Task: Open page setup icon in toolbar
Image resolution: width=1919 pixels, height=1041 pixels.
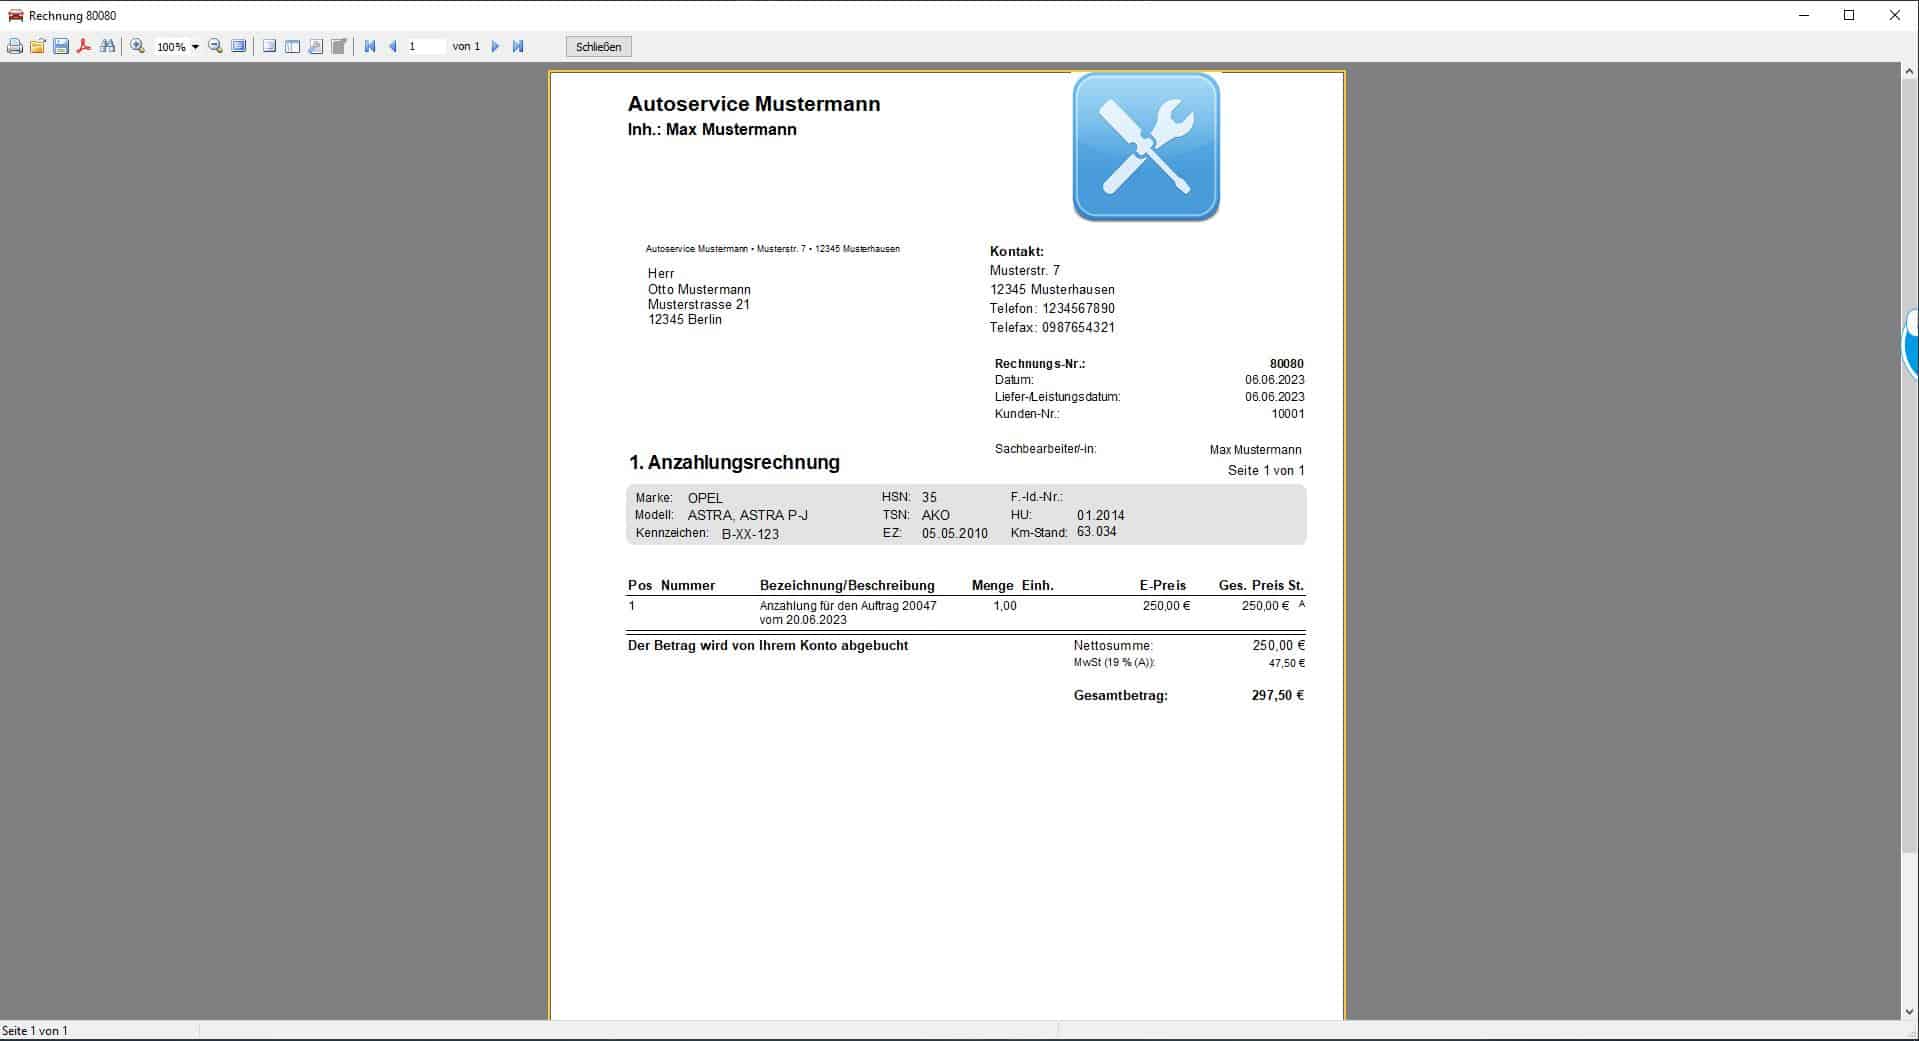Action: [x=315, y=46]
